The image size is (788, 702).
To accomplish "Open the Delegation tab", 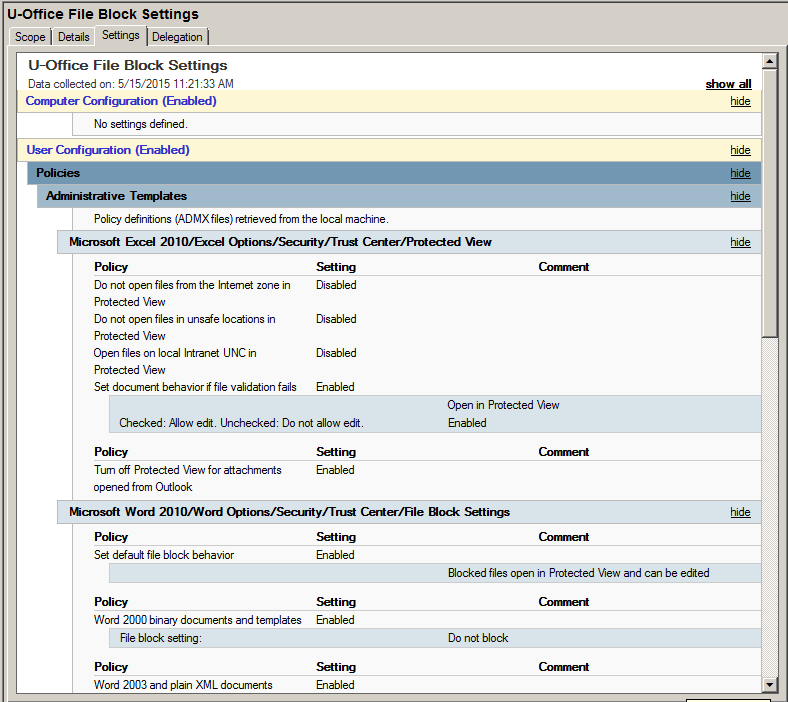I will (177, 37).
